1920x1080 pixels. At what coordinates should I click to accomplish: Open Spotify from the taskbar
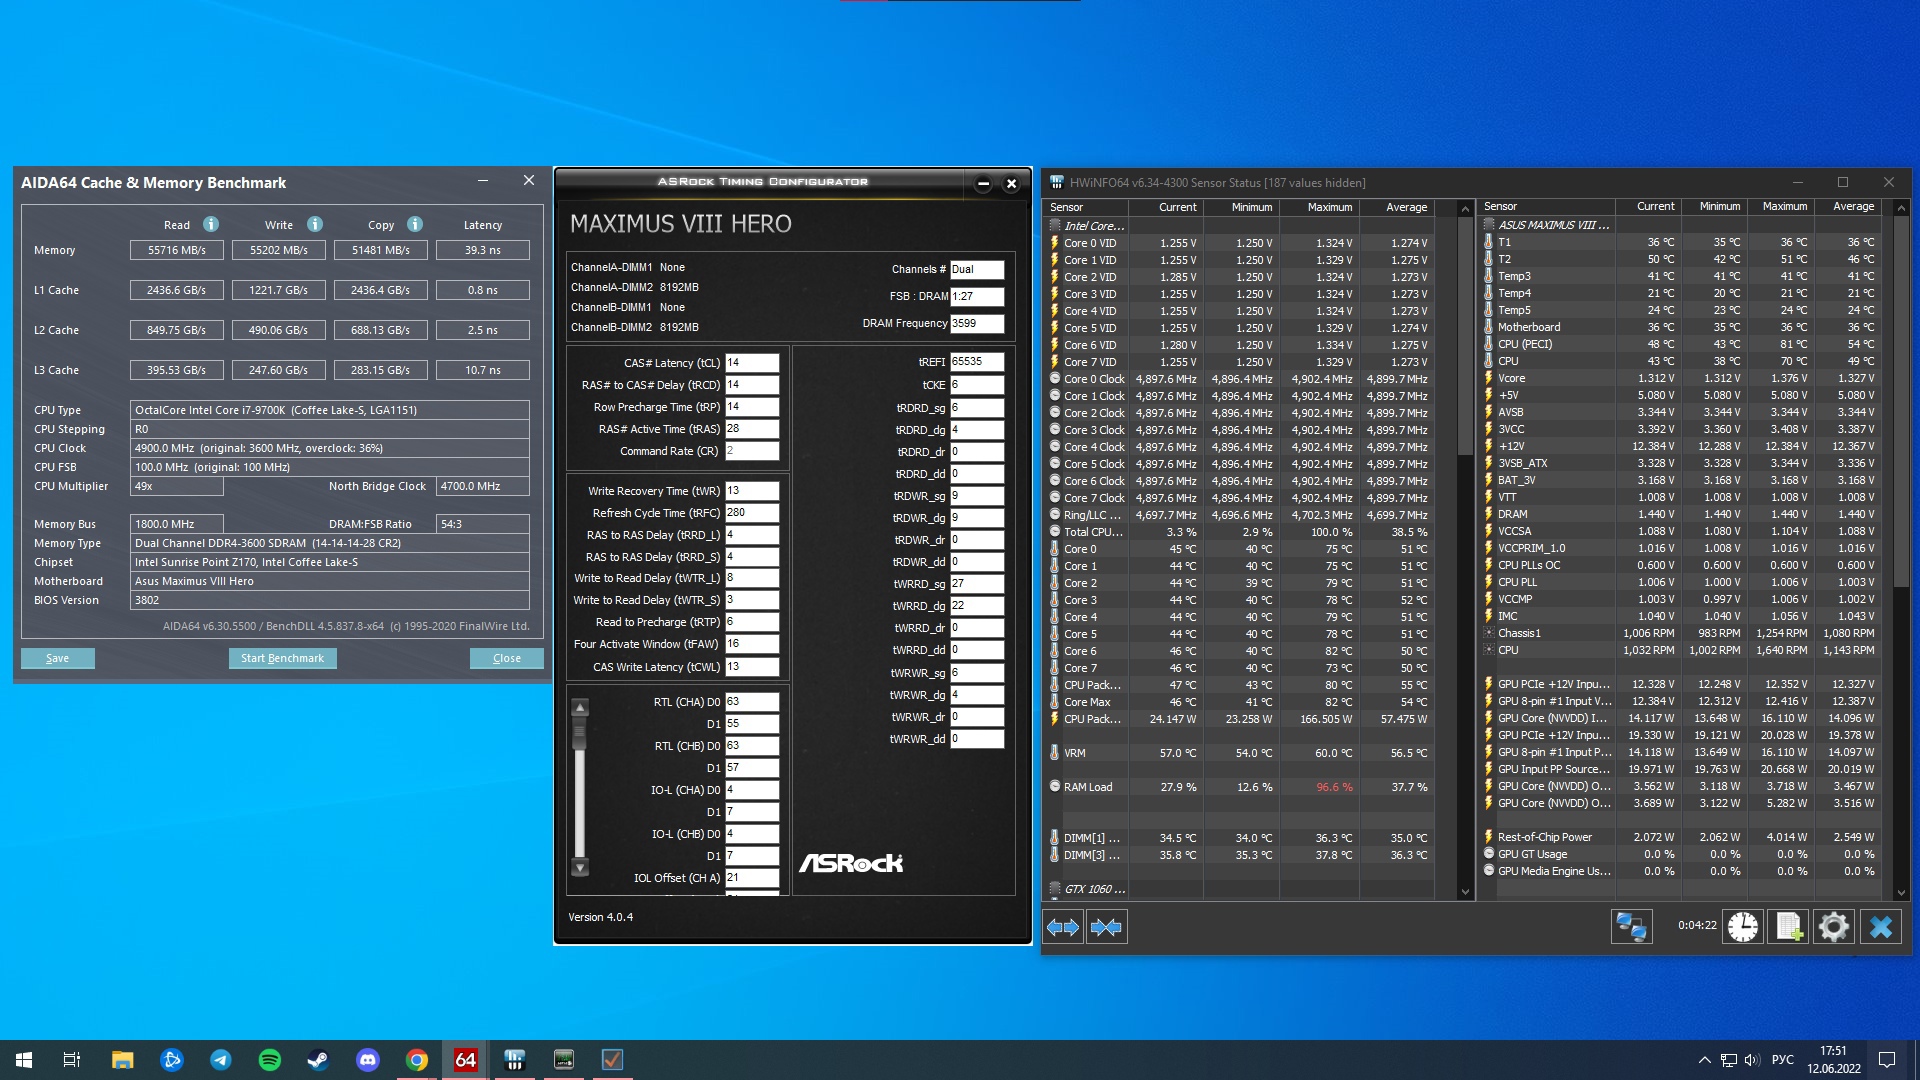(x=270, y=1060)
